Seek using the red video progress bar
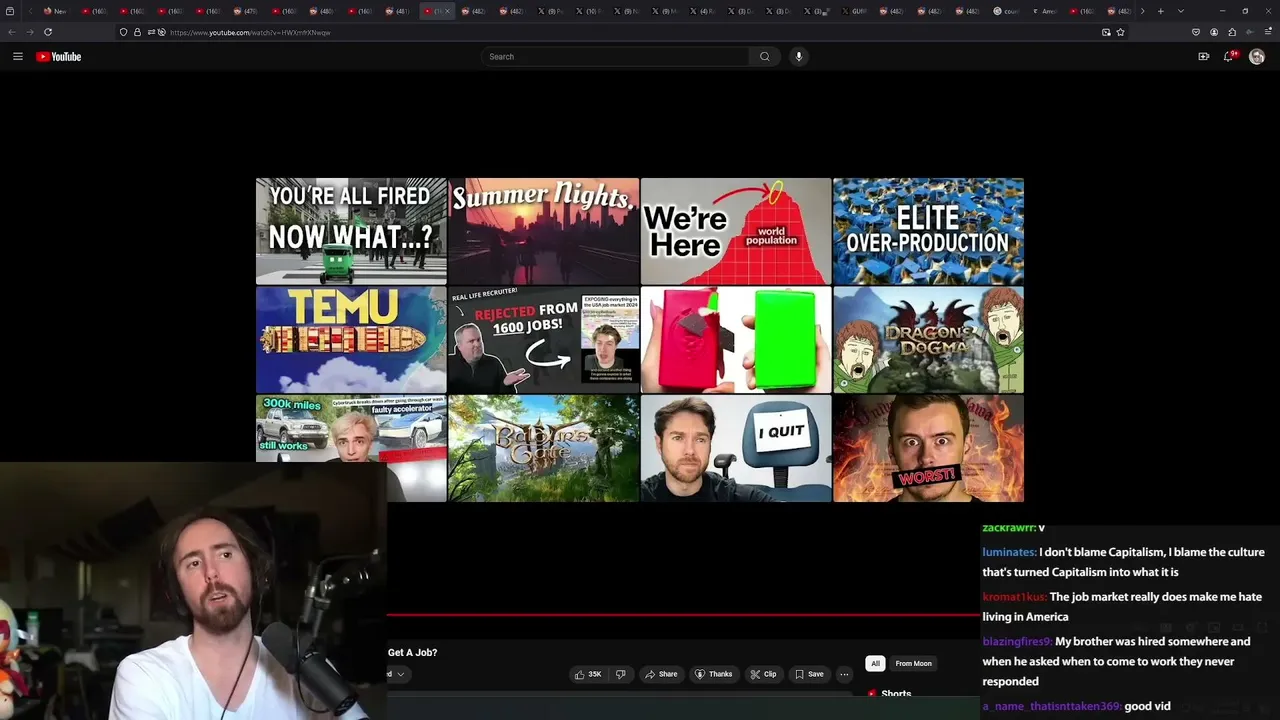This screenshot has width=1280, height=720. point(682,615)
